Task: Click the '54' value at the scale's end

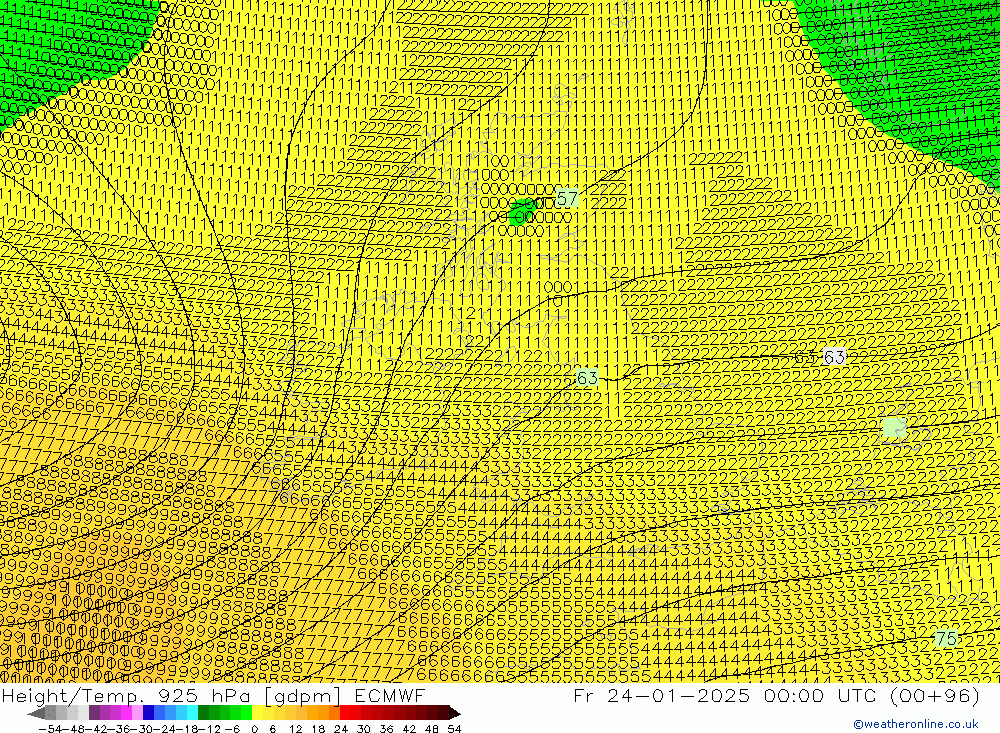Action: pyautogui.click(x=454, y=729)
